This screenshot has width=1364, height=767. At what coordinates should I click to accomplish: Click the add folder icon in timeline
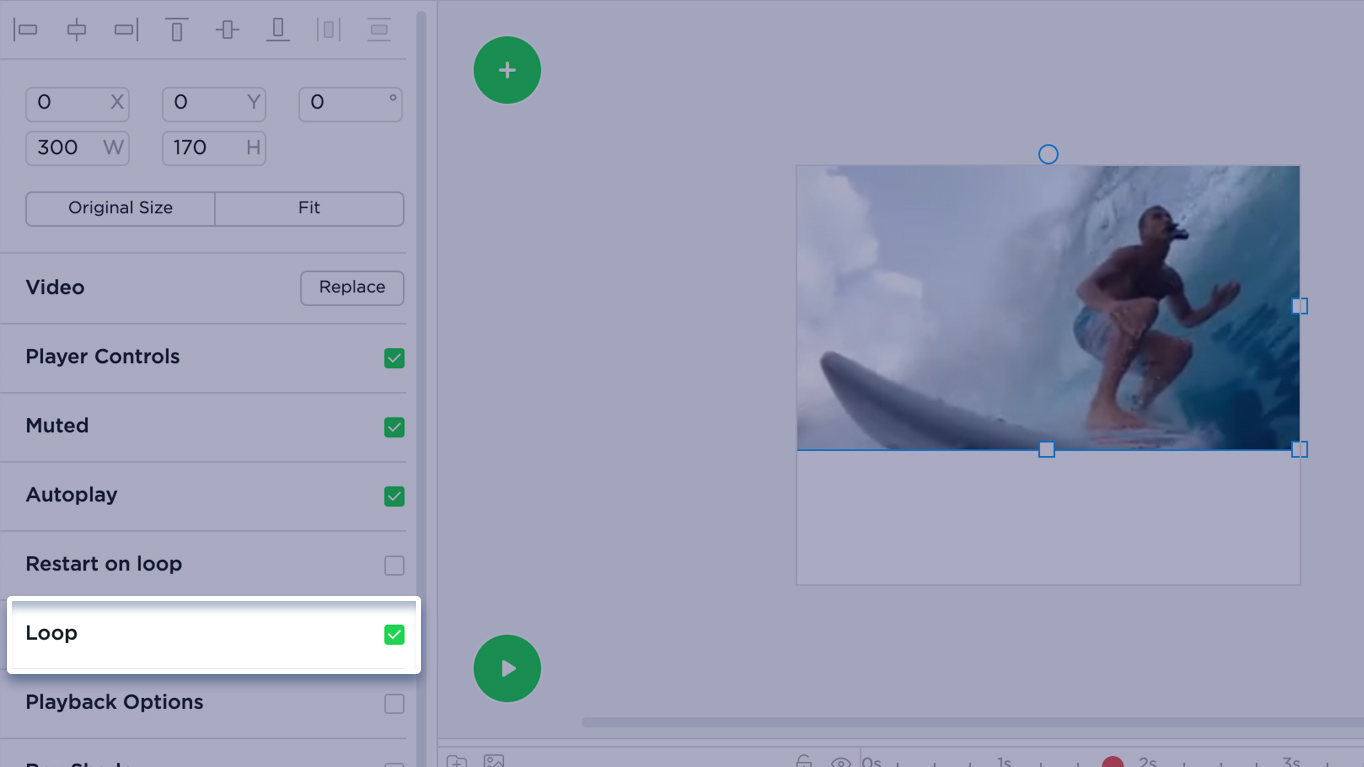click(457, 761)
